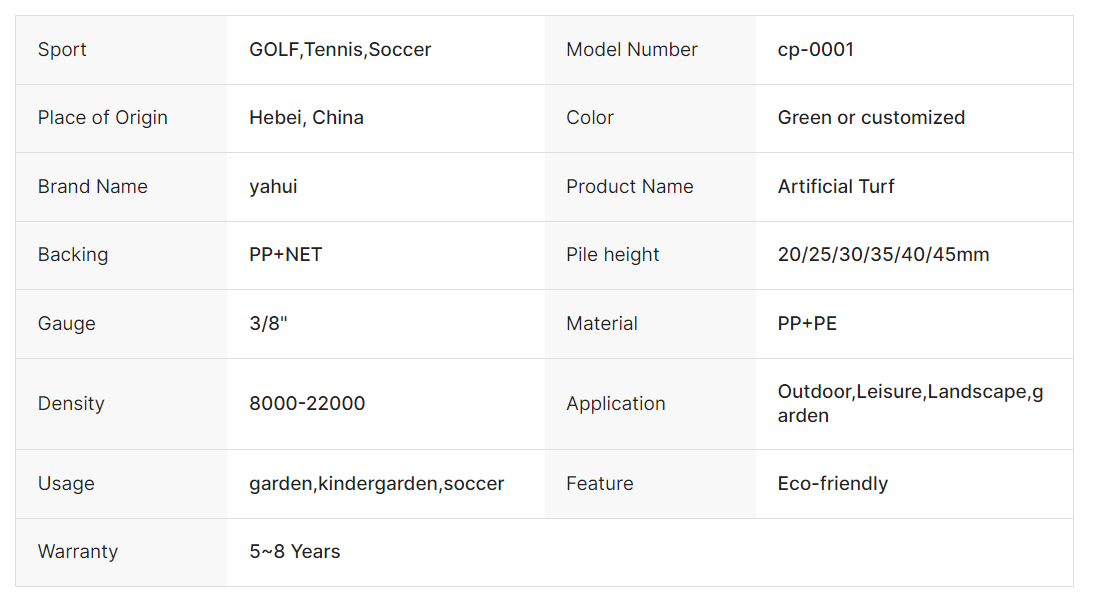Click the Outdoor,Leisure,Landscape,garden application value
1096x603 pixels.
[x=910, y=403]
